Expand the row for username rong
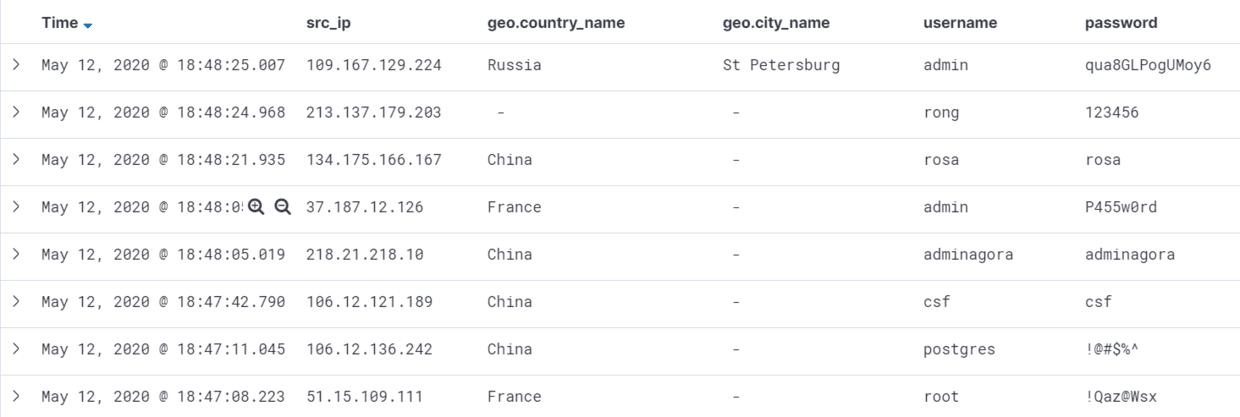 (16, 112)
